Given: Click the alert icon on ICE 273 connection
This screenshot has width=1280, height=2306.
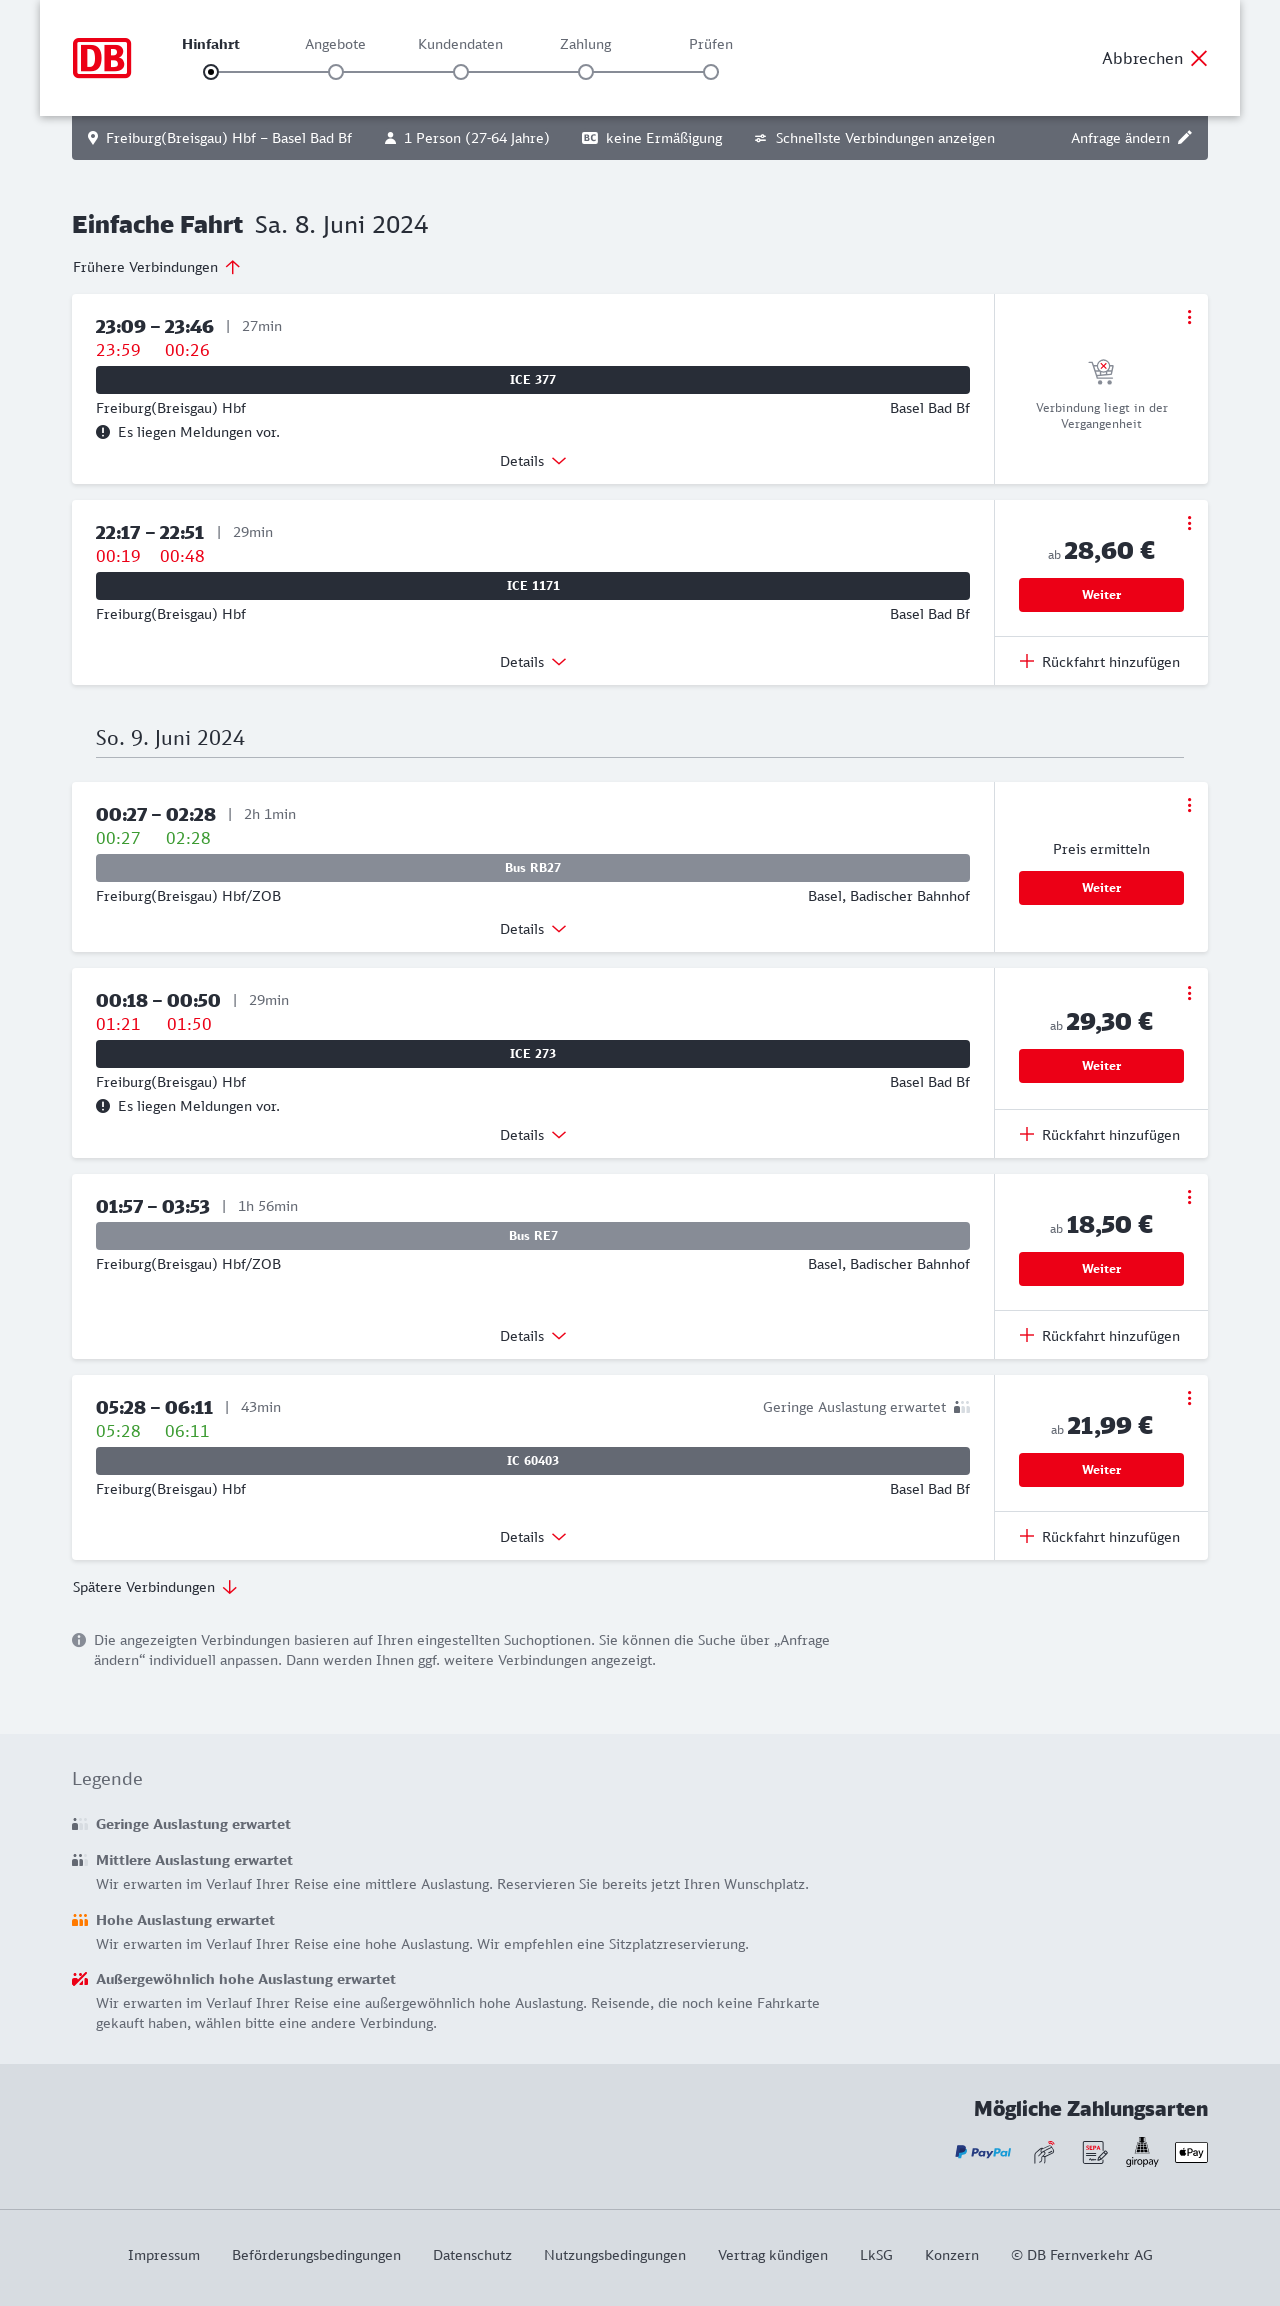Looking at the screenshot, I should point(103,1106).
